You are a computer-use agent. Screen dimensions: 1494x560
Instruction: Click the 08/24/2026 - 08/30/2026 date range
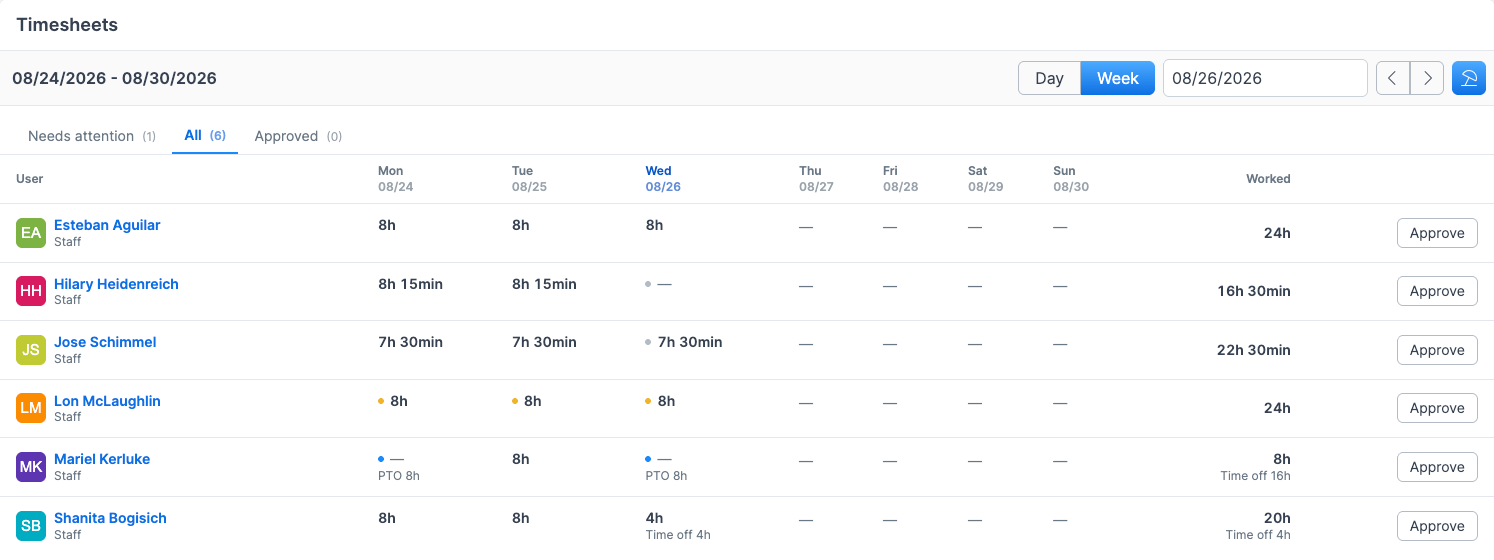point(115,78)
